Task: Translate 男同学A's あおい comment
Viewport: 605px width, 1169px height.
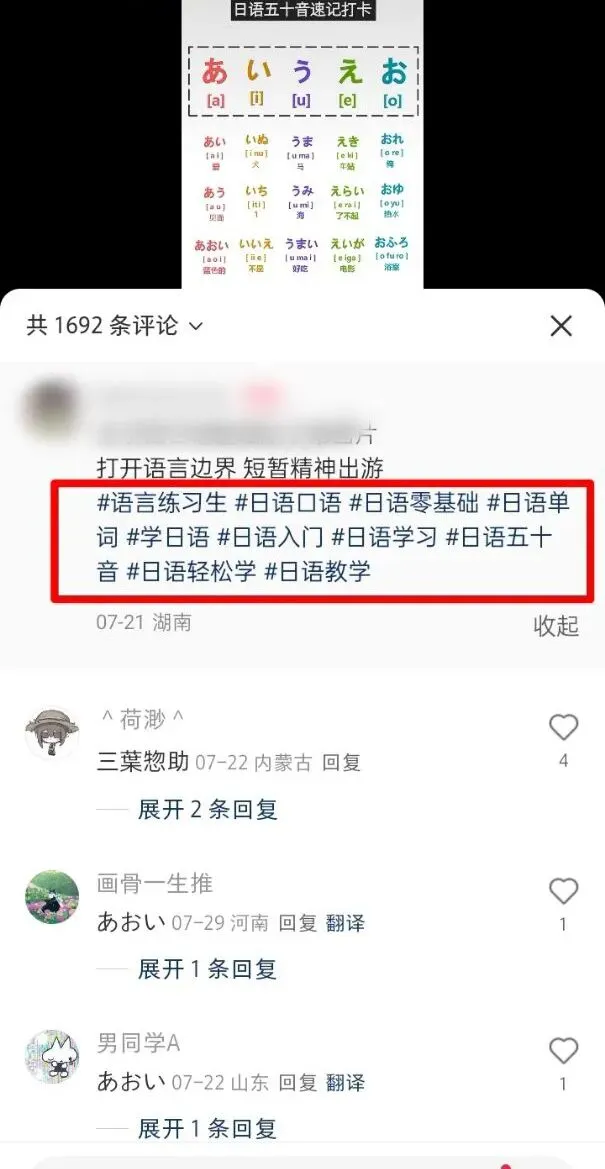Action: (x=345, y=1083)
